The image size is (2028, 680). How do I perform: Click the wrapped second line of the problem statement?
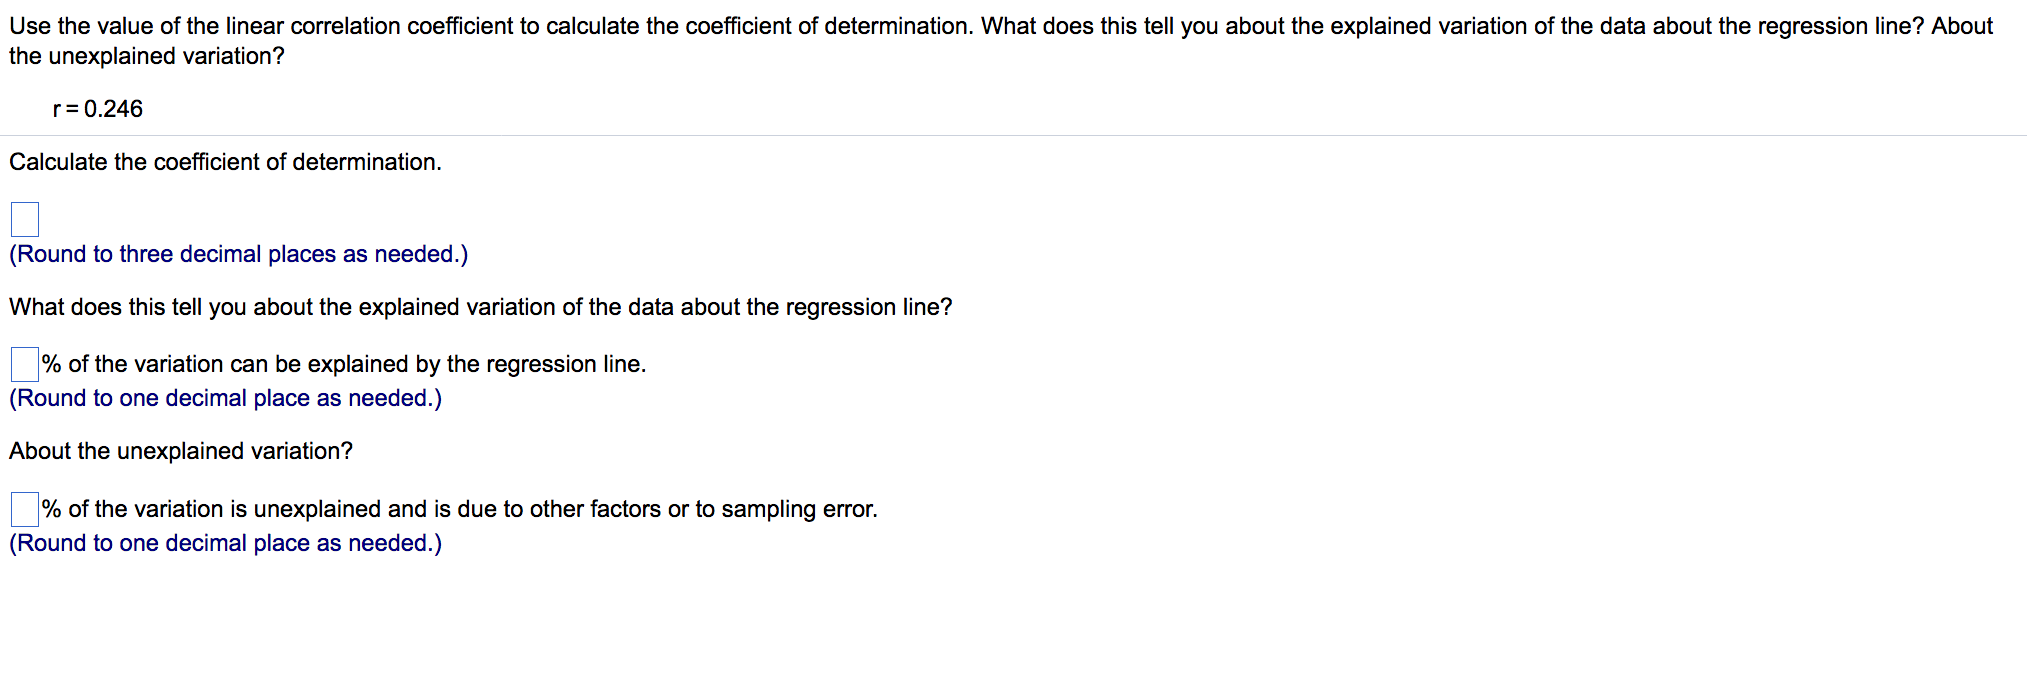[x=146, y=56]
